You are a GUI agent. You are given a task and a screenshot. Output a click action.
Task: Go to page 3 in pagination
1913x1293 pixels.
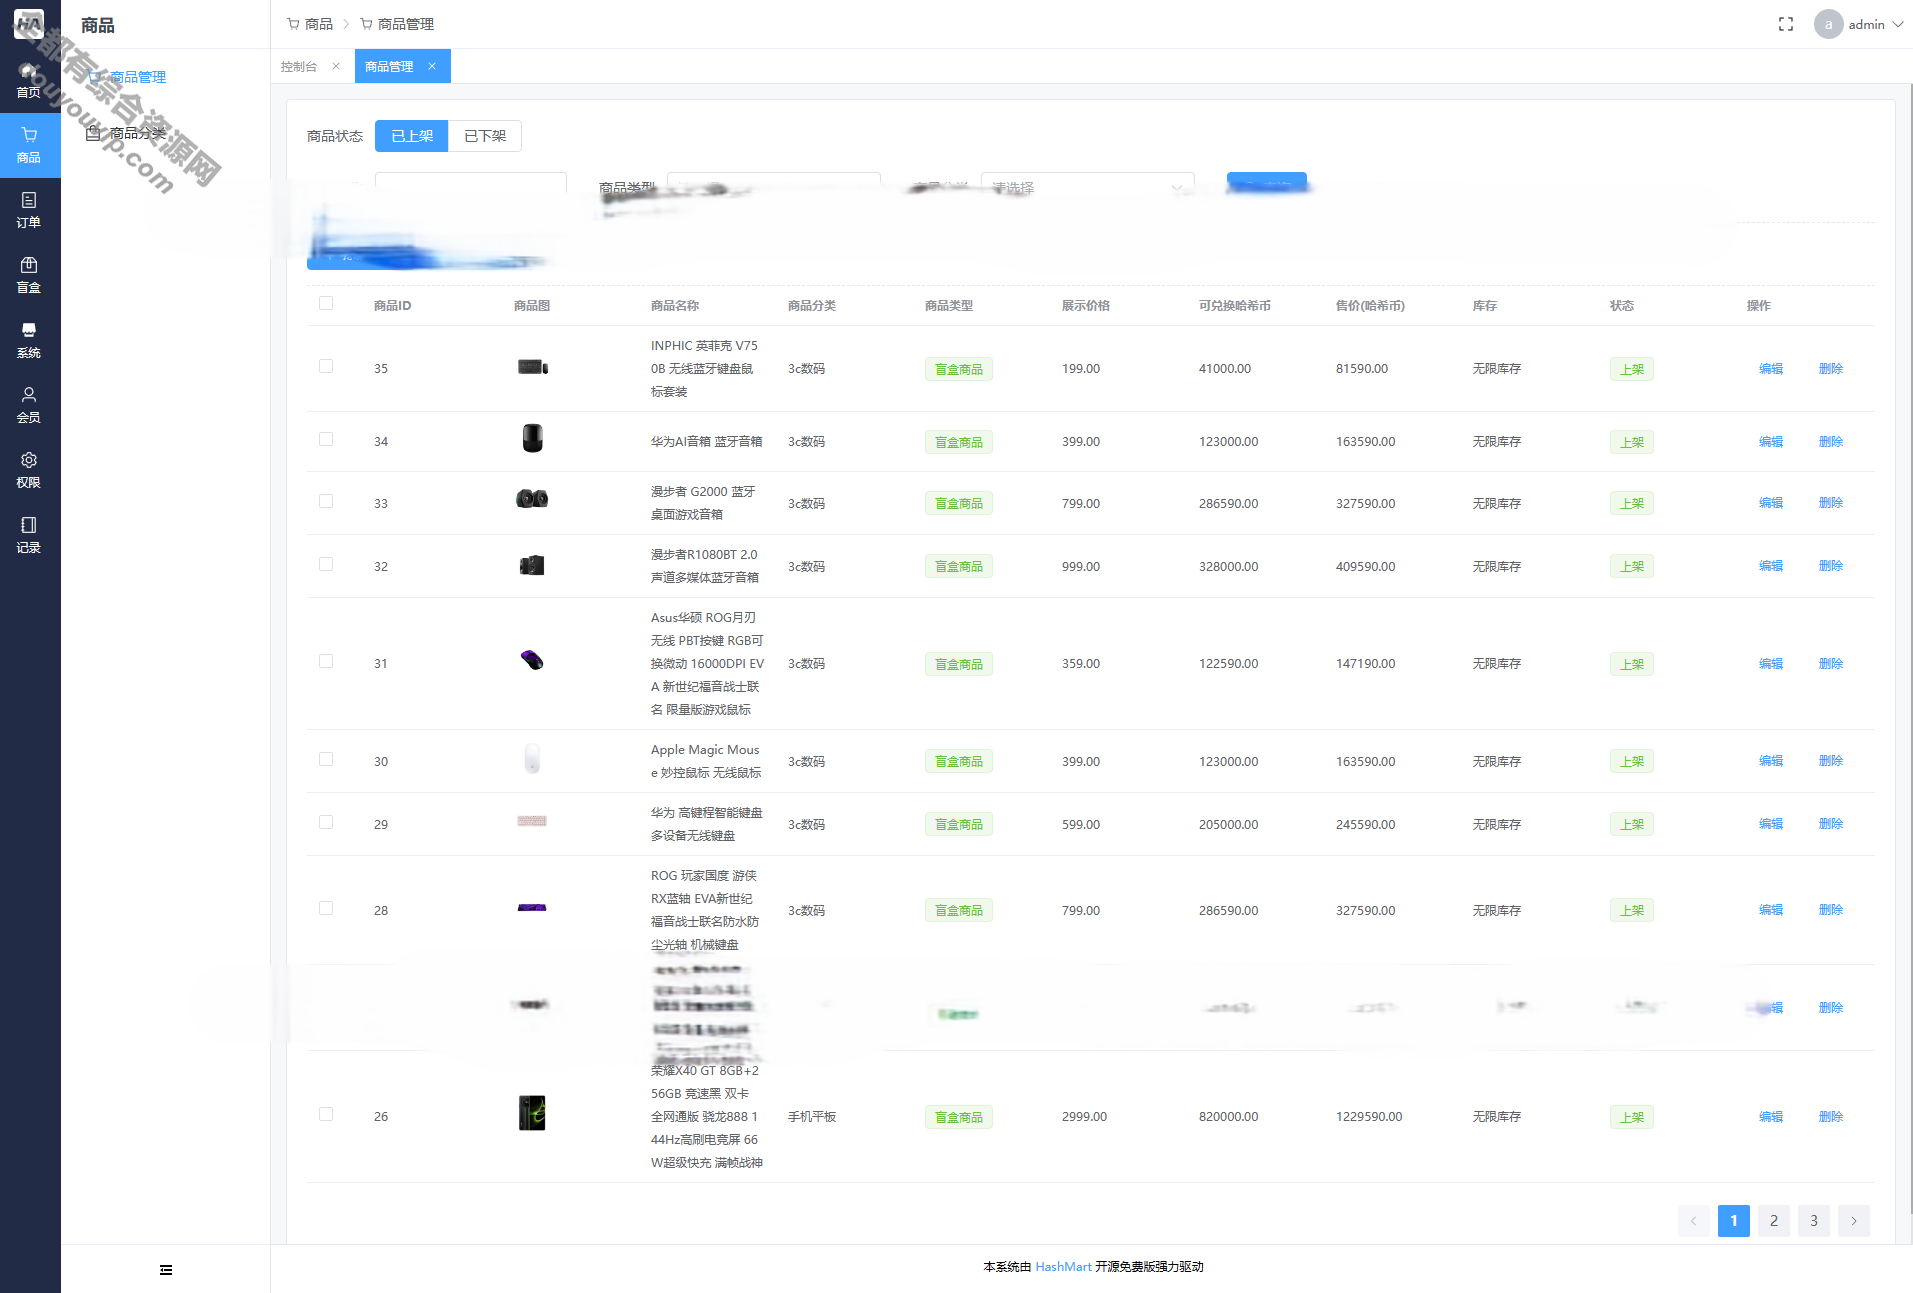click(1814, 1221)
